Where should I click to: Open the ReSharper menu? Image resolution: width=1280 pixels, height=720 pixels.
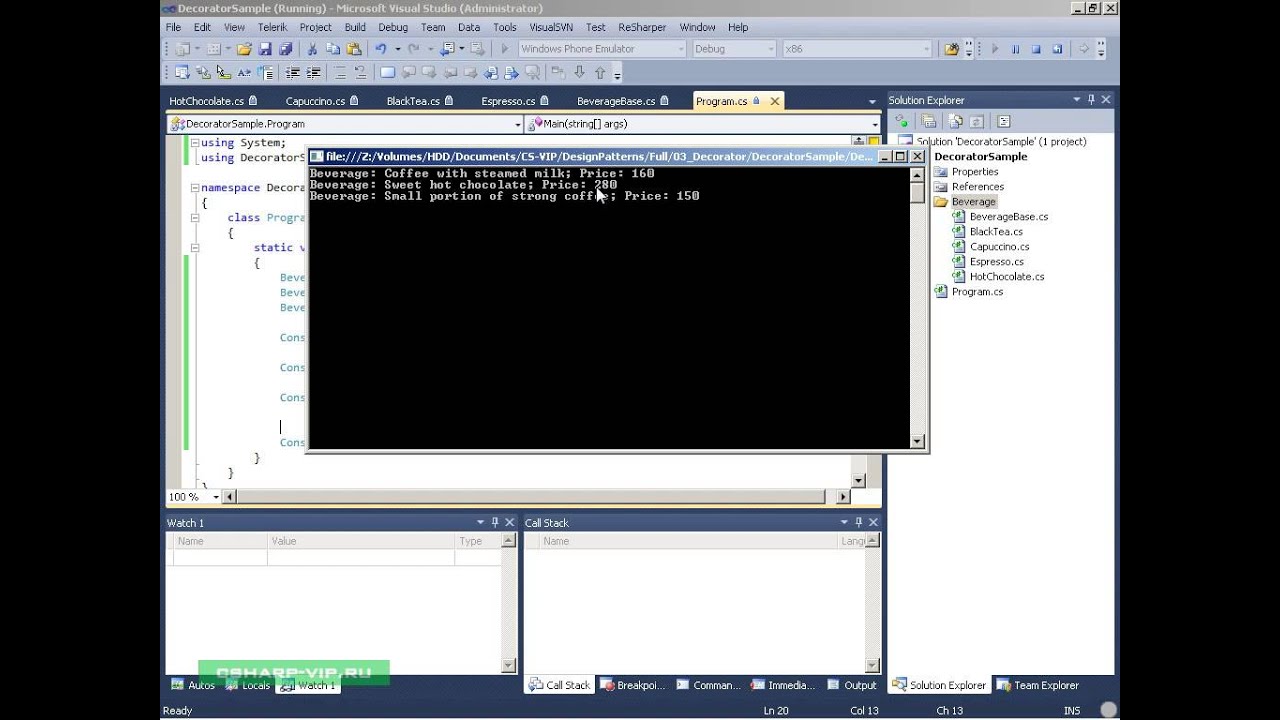pyautogui.click(x=642, y=27)
